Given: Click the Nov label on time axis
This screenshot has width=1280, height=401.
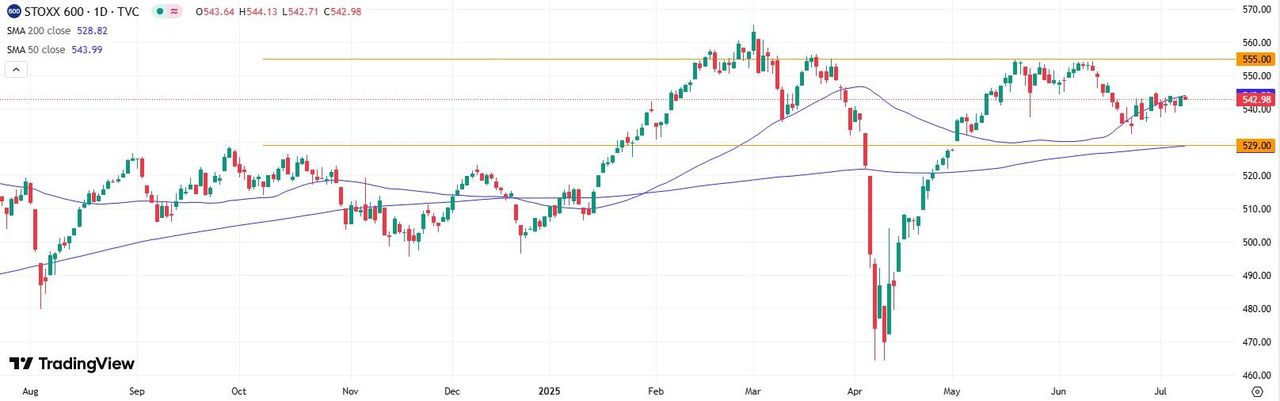Looking at the screenshot, I should pyautogui.click(x=349, y=393).
